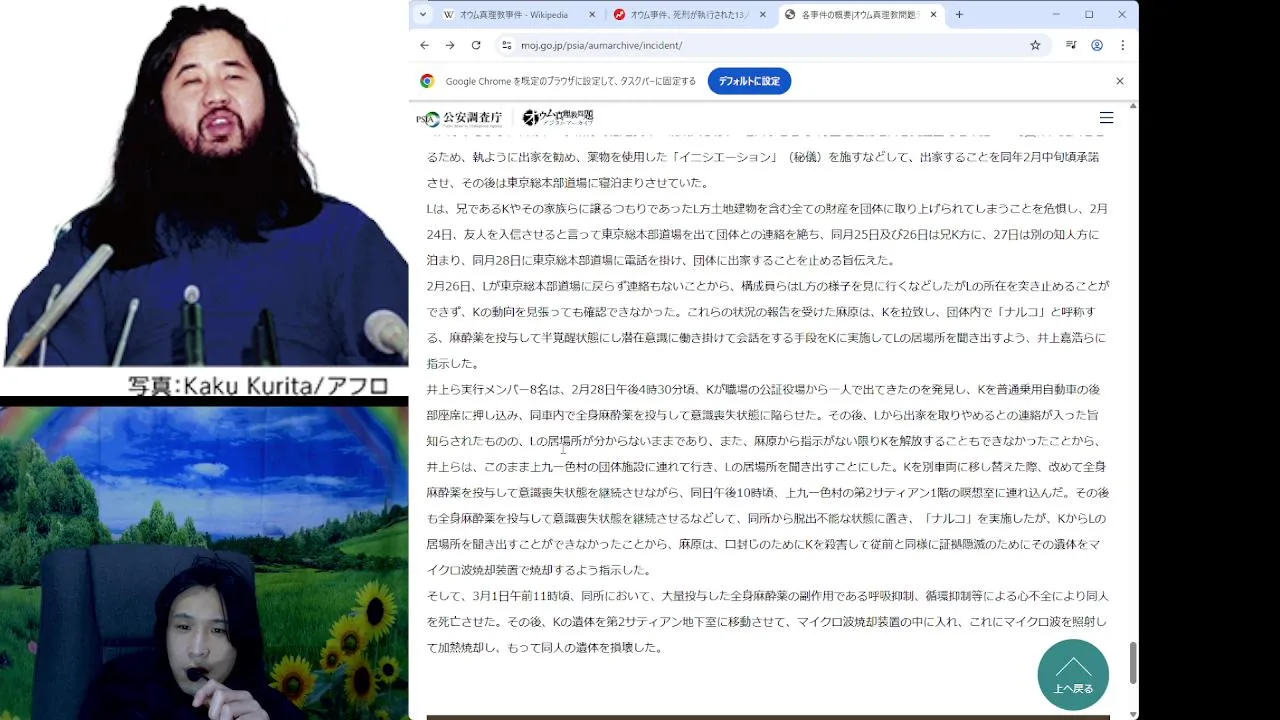
Task: Go back to the previous page
Action: (x=424, y=45)
